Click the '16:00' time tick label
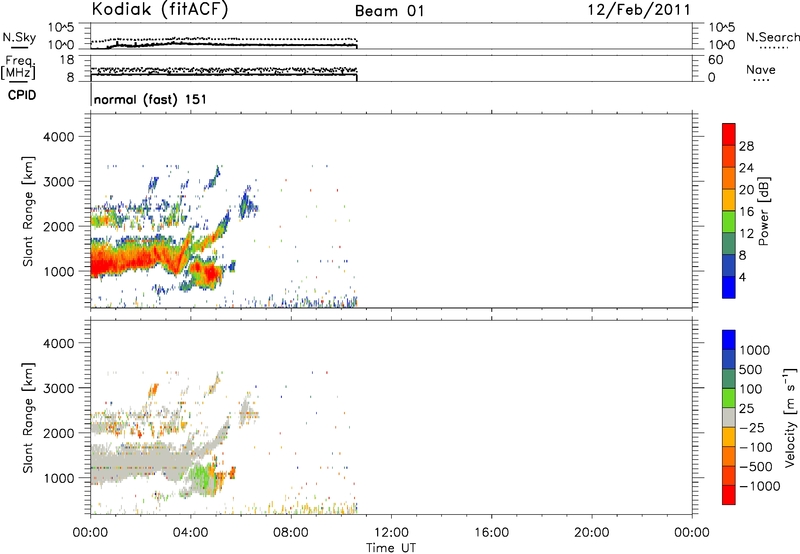 click(491, 533)
